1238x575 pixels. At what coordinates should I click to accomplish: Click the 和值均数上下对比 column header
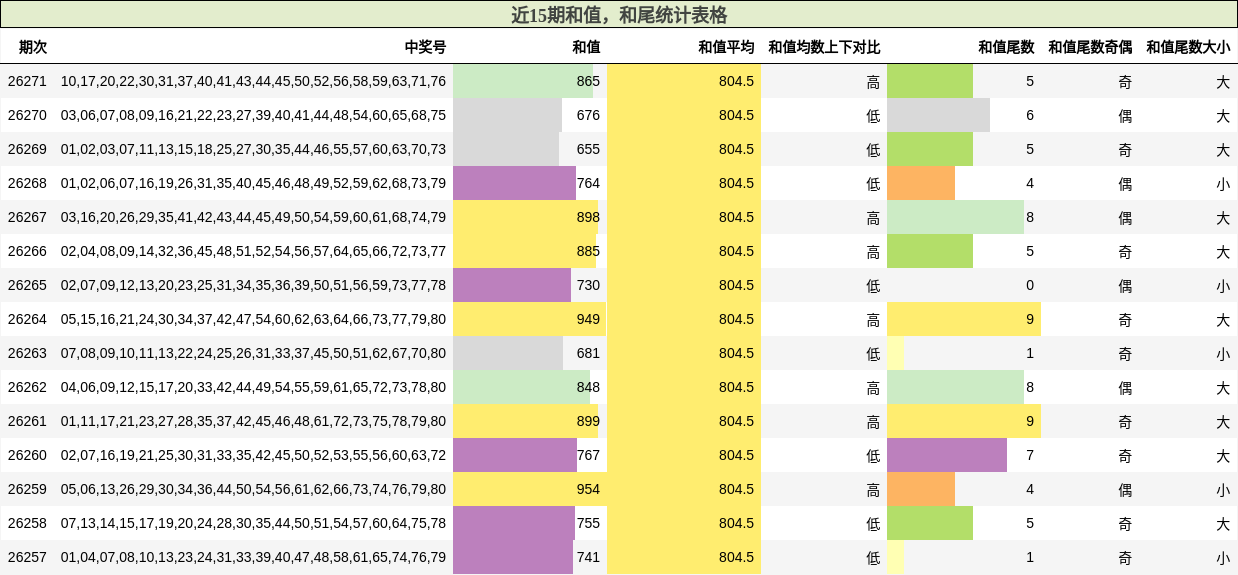[824, 47]
